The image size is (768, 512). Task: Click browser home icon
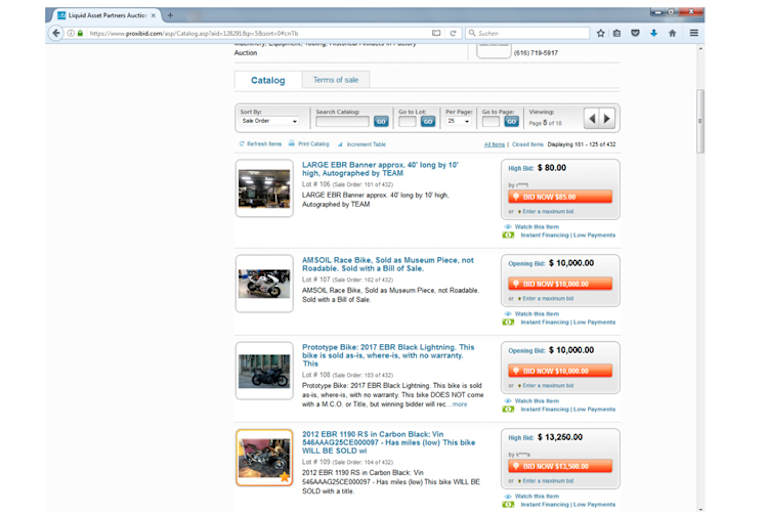(x=672, y=33)
